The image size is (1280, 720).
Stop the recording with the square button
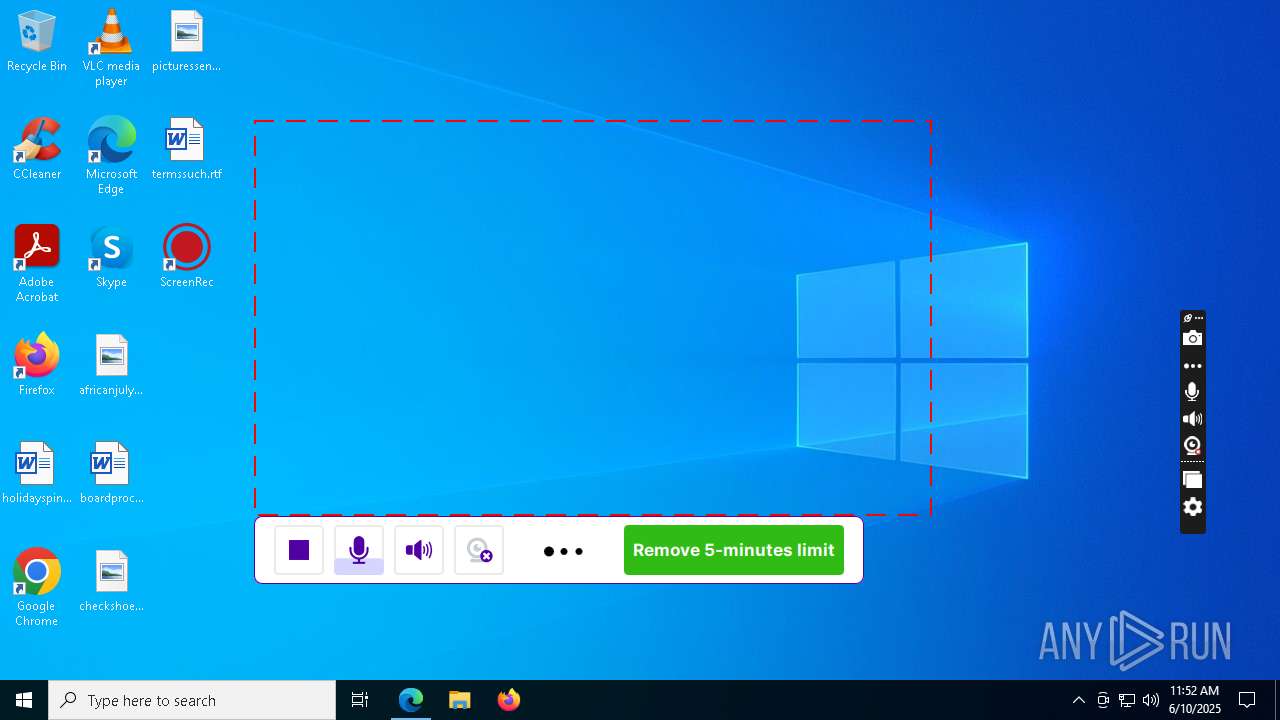pyautogui.click(x=299, y=550)
